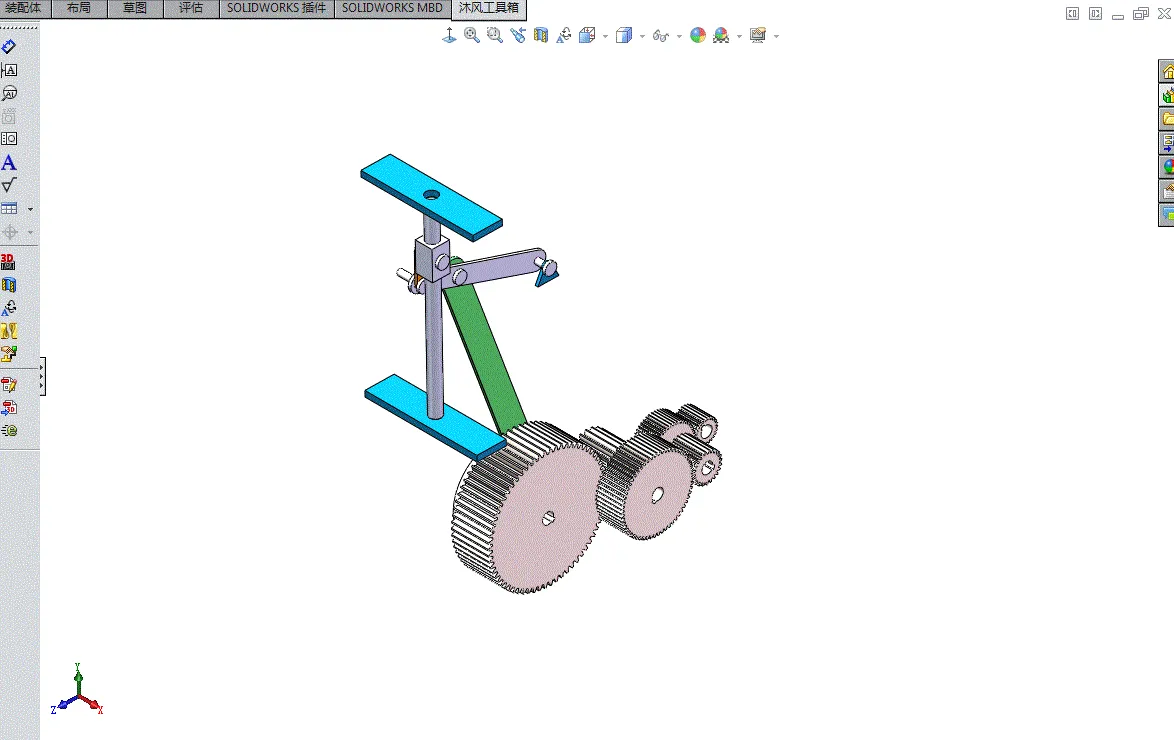Click the yellow model break view icon
Image resolution: width=1174 pixels, height=740 pixels.
click(x=9, y=331)
